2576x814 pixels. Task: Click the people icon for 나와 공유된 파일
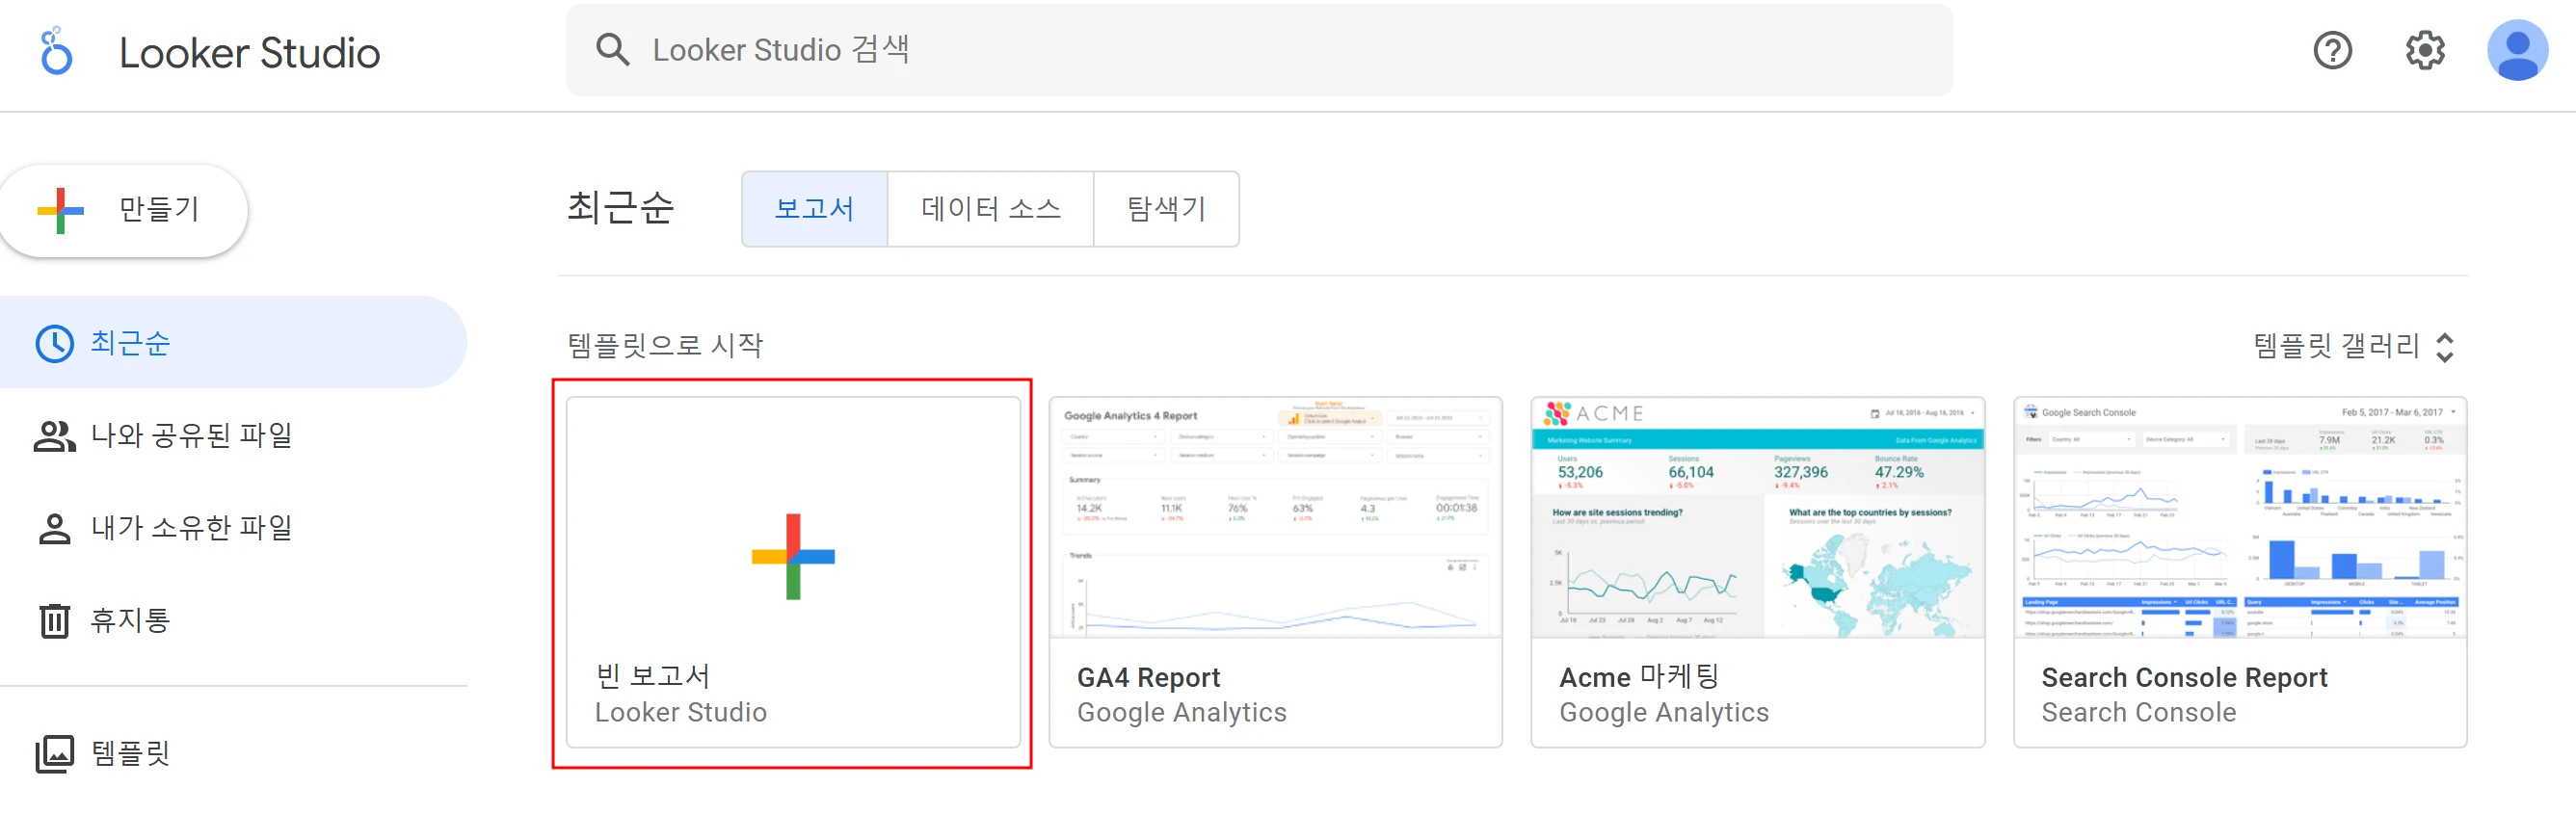[x=54, y=435]
